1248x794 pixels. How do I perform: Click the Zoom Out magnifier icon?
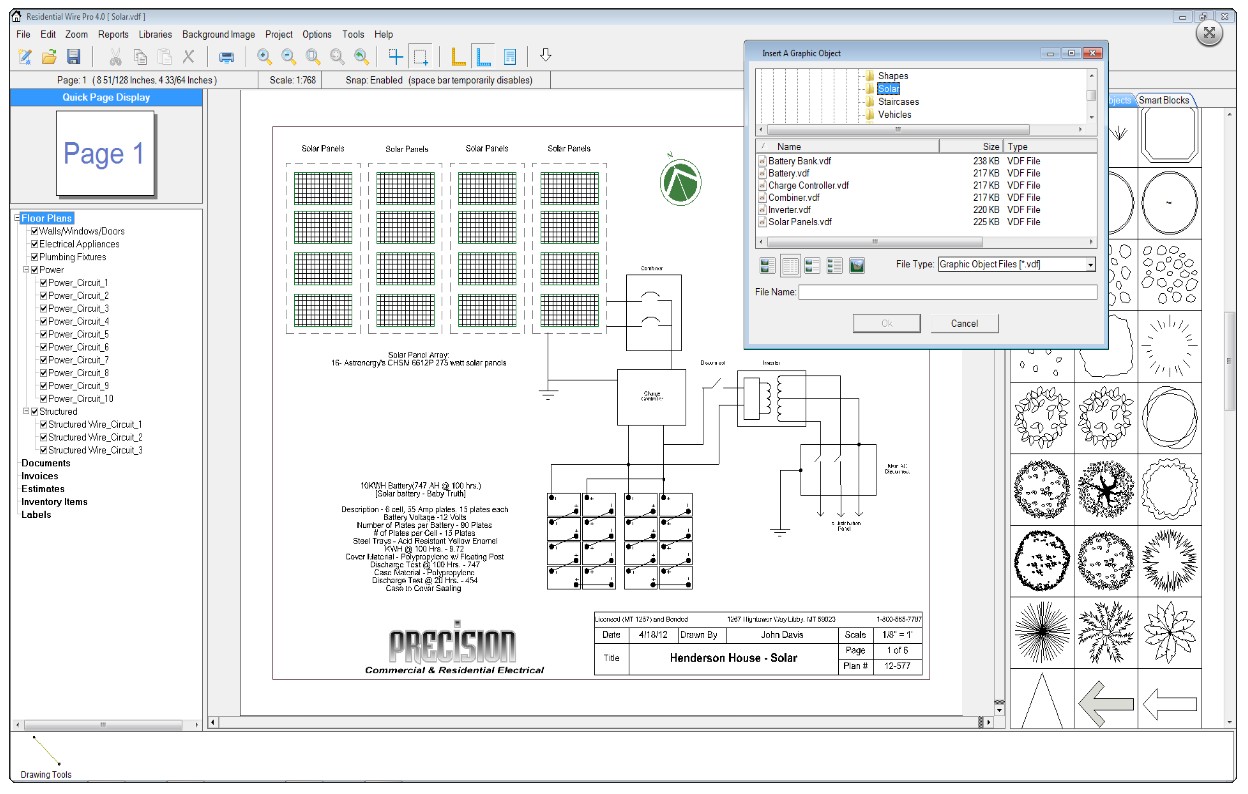(288, 57)
